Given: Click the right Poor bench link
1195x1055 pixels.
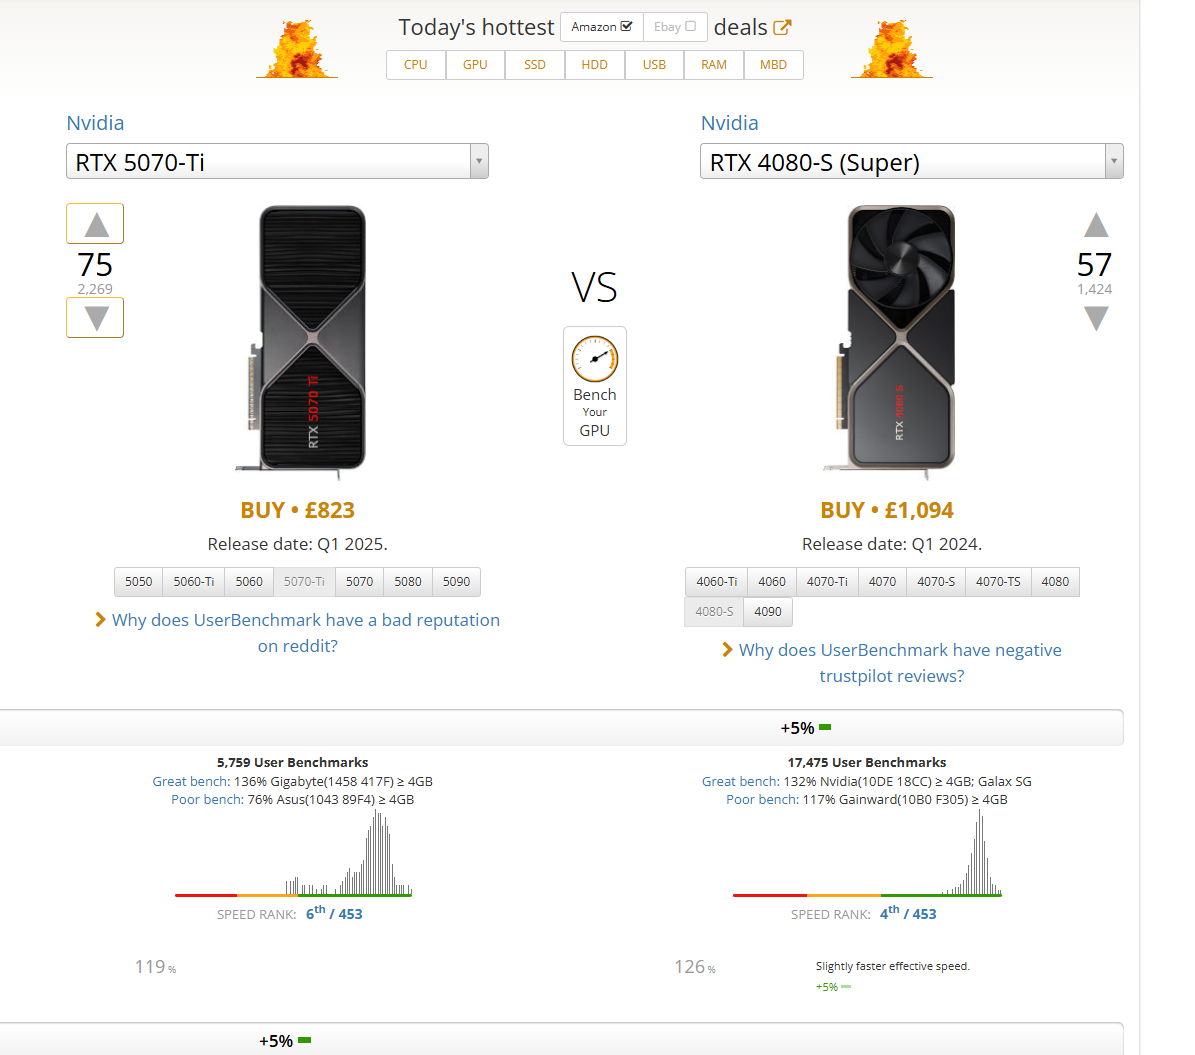Looking at the screenshot, I should point(762,800).
